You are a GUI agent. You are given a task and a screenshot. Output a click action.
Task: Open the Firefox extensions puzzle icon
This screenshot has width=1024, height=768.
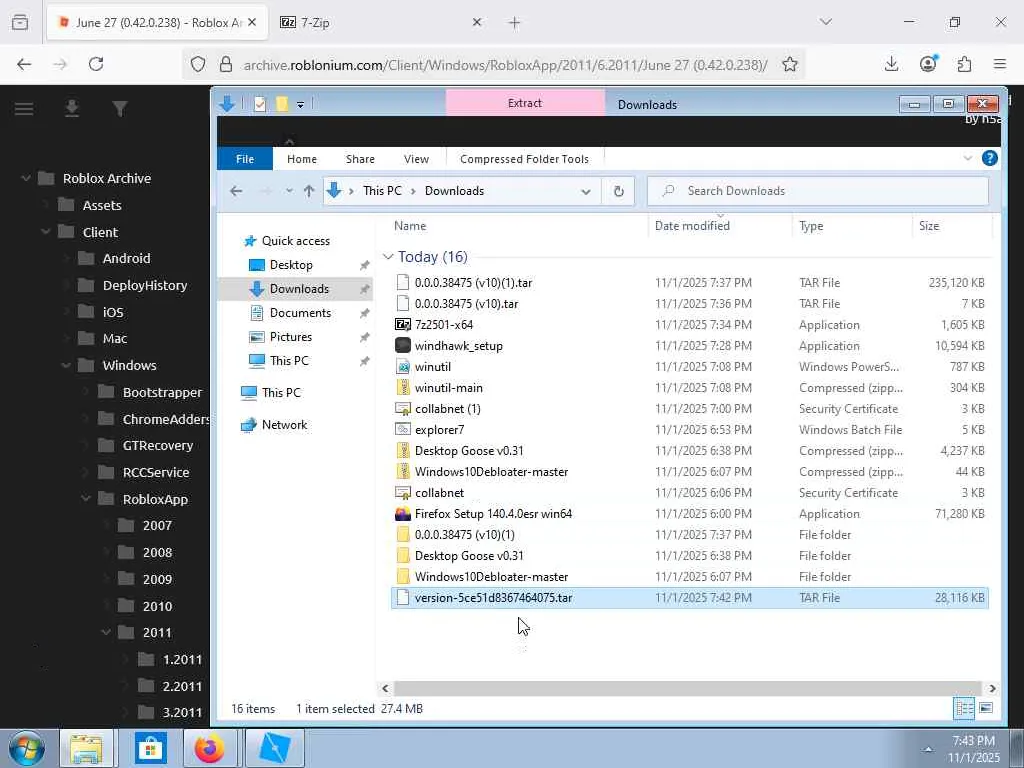click(964, 64)
